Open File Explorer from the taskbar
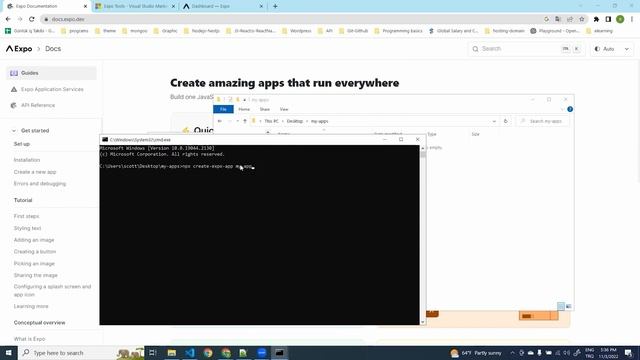The width and height of the screenshot is (640, 360). (172, 353)
